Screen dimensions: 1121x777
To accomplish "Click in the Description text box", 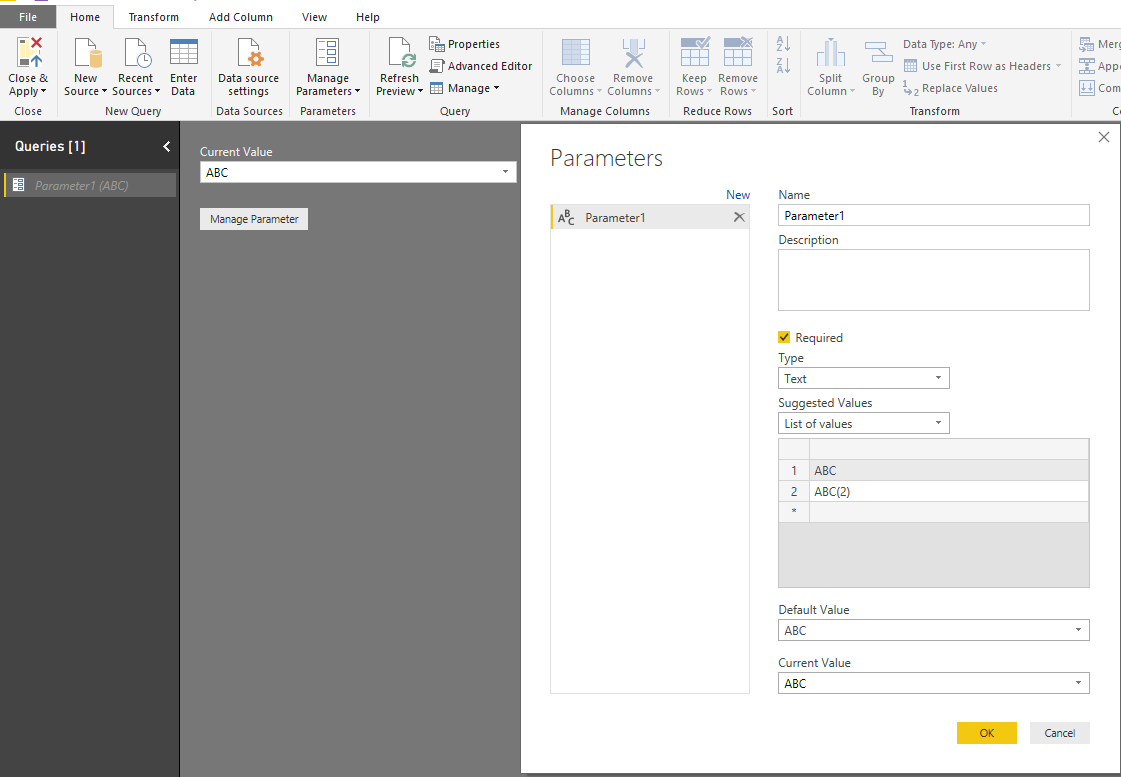I will (x=934, y=279).
